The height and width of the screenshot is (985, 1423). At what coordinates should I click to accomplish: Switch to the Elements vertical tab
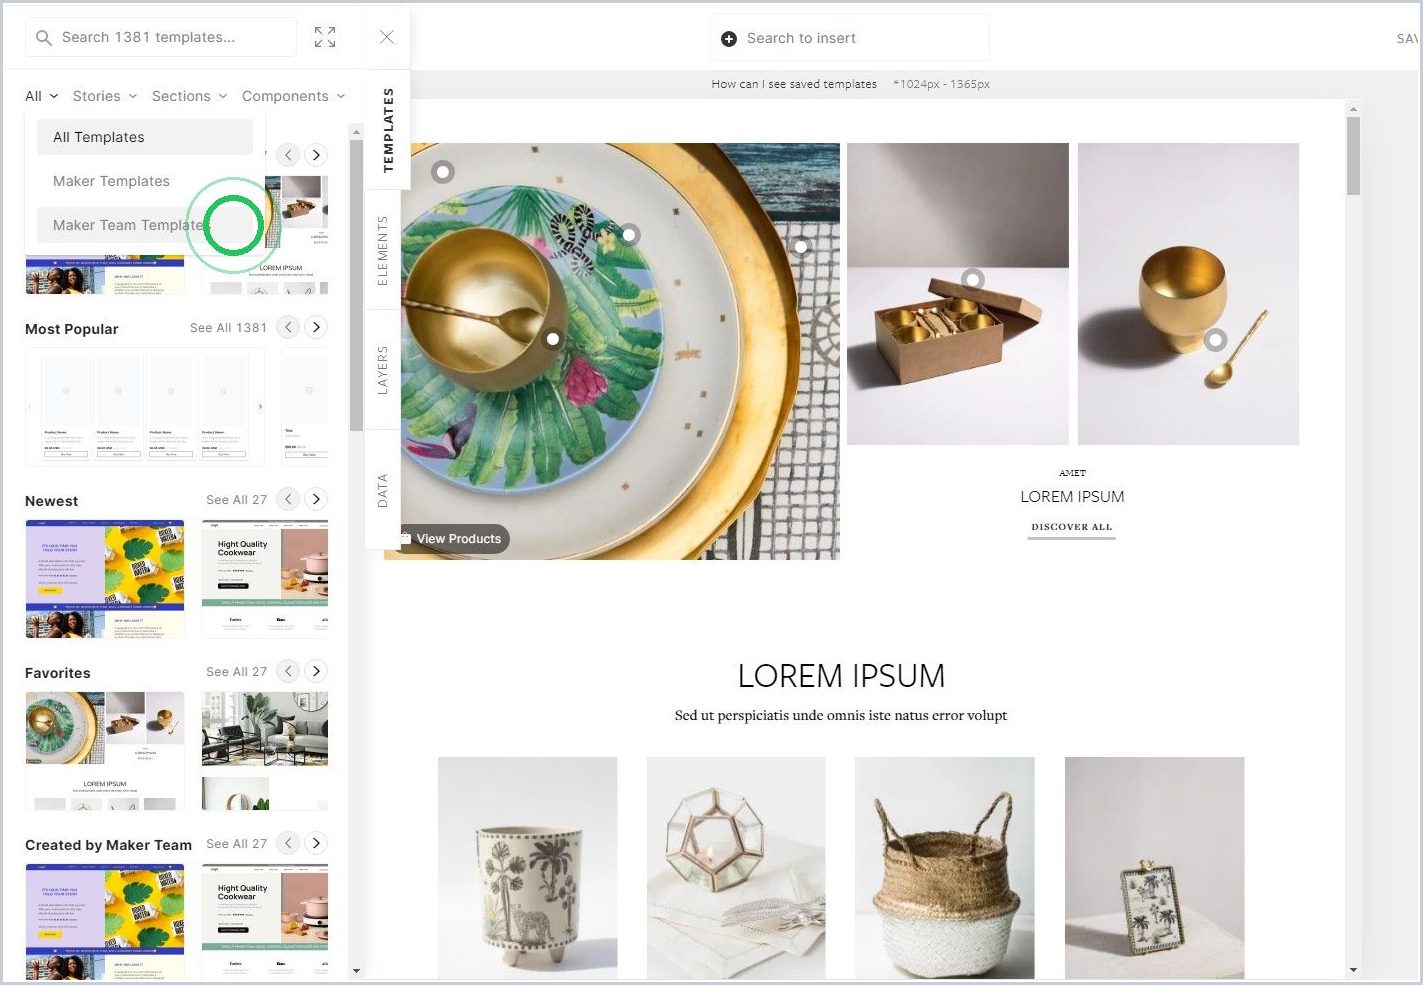coord(382,251)
